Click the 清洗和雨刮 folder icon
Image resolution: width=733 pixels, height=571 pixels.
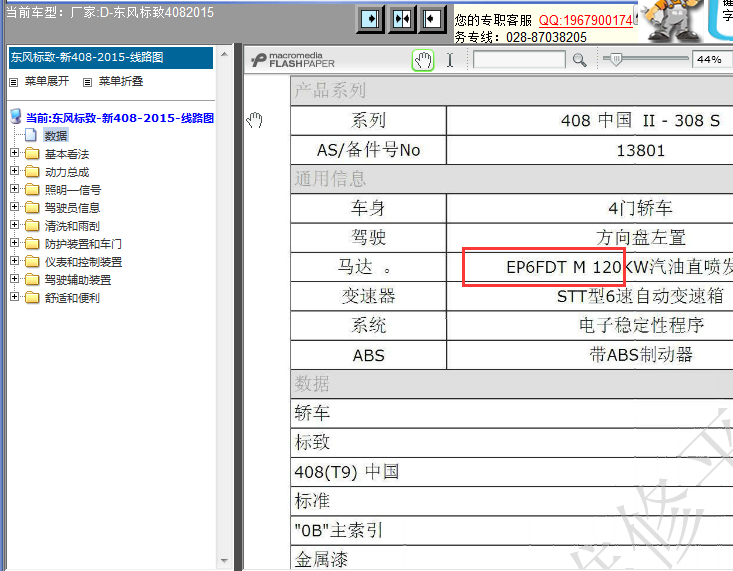pyautogui.click(x=32, y=225)
